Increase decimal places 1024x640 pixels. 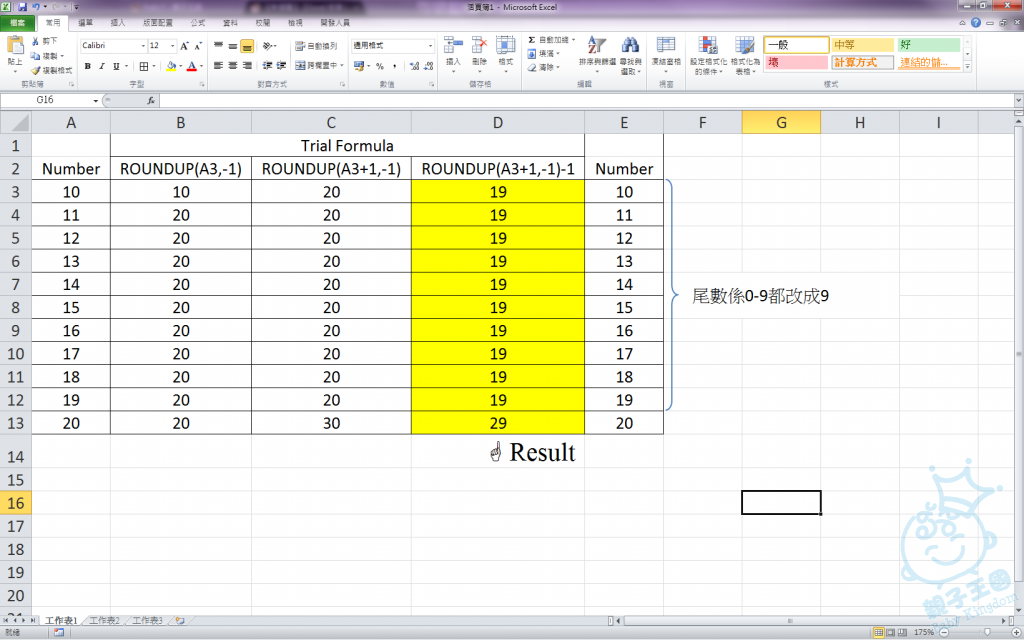[x=414, y=66]
